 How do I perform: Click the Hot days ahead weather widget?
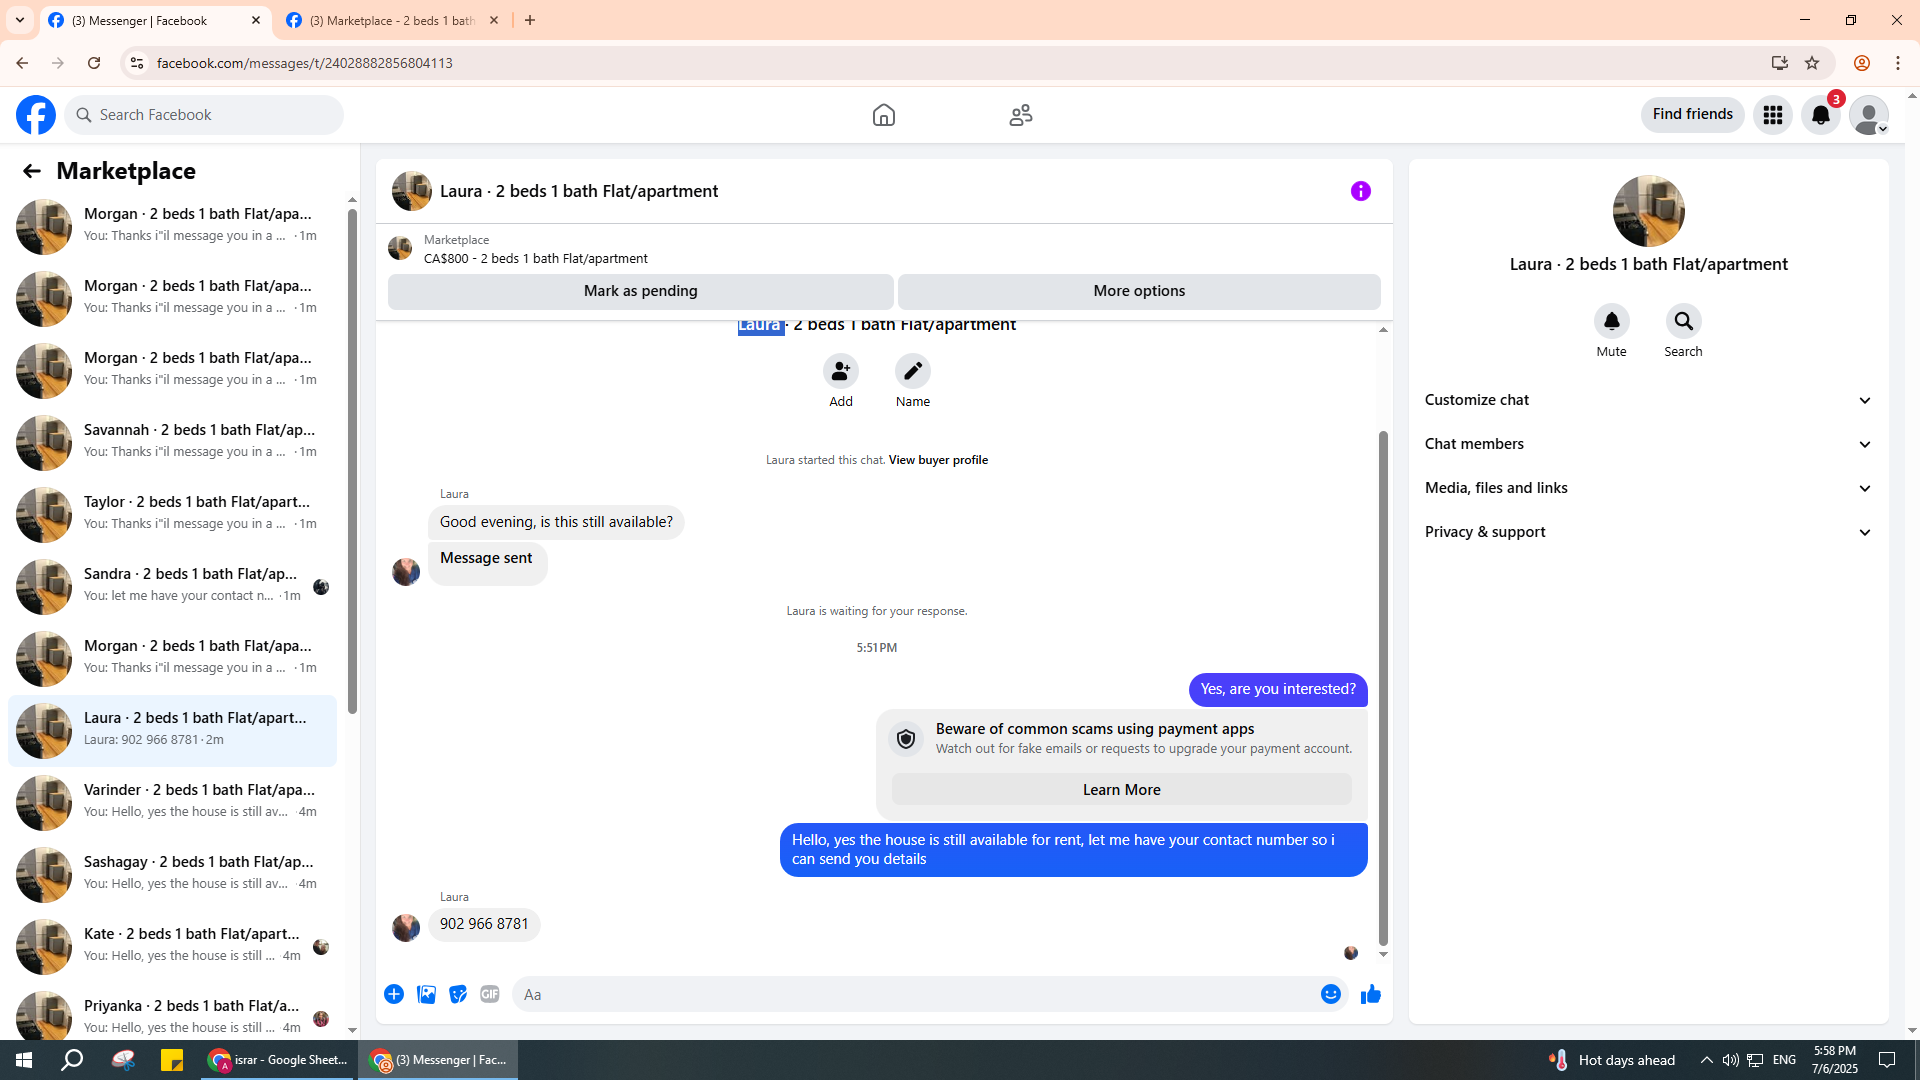[x=1612, y=1060]
